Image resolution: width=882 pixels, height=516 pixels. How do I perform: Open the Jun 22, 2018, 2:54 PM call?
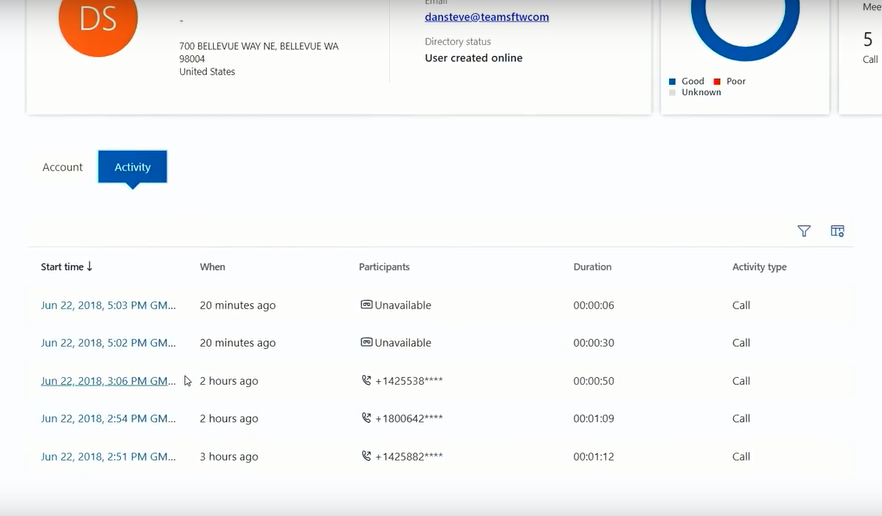[108, 419]
